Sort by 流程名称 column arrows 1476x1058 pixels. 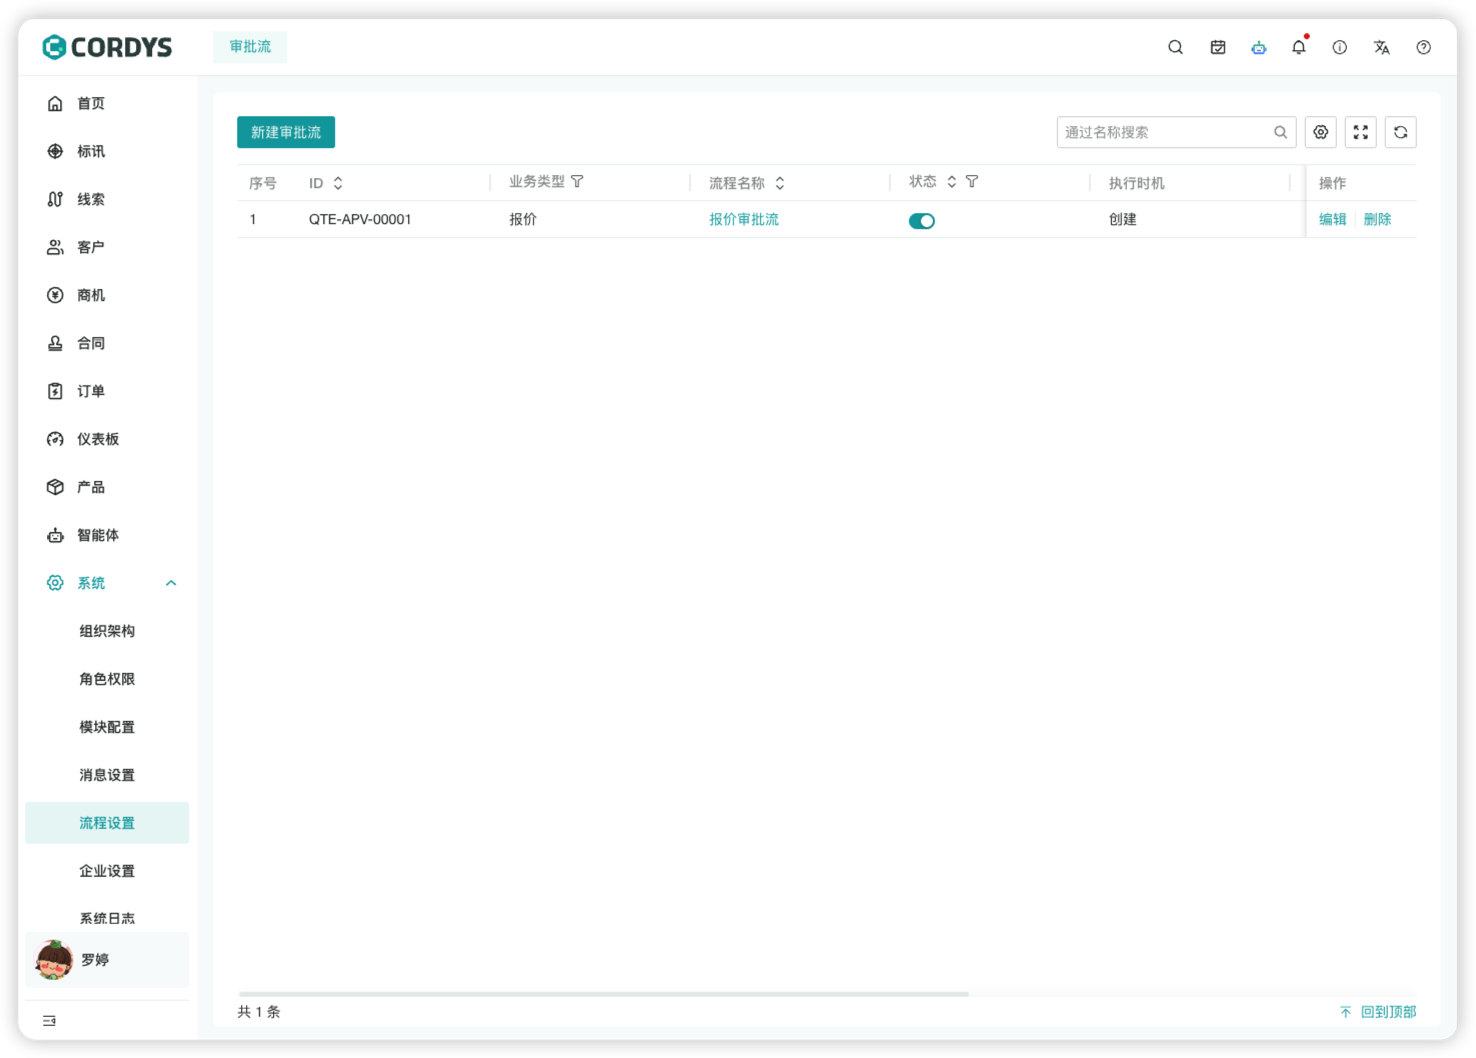[780, 183]
